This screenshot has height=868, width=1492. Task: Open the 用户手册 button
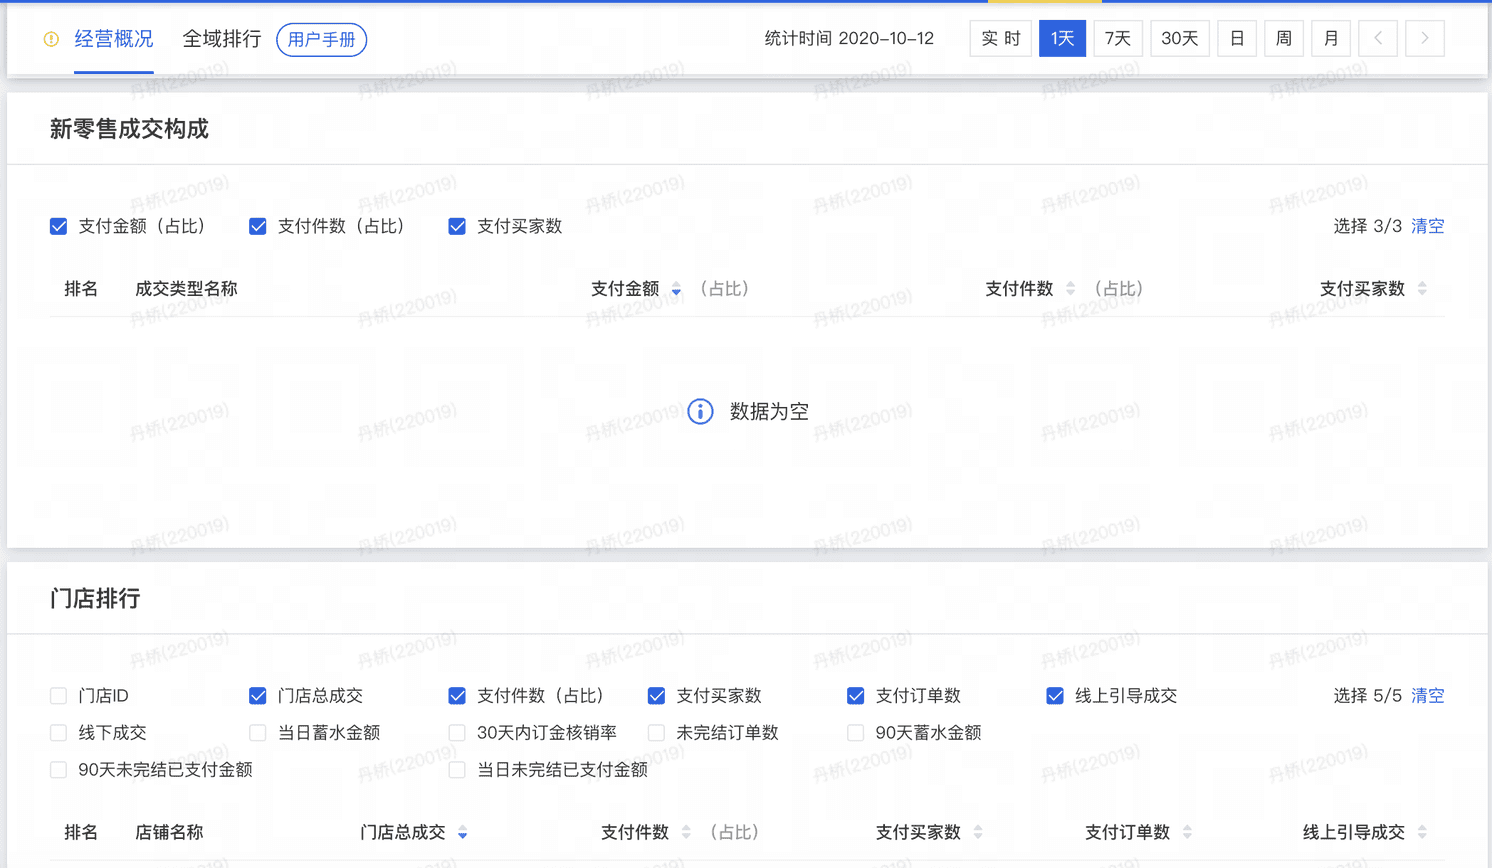click(x=322, y=39)
